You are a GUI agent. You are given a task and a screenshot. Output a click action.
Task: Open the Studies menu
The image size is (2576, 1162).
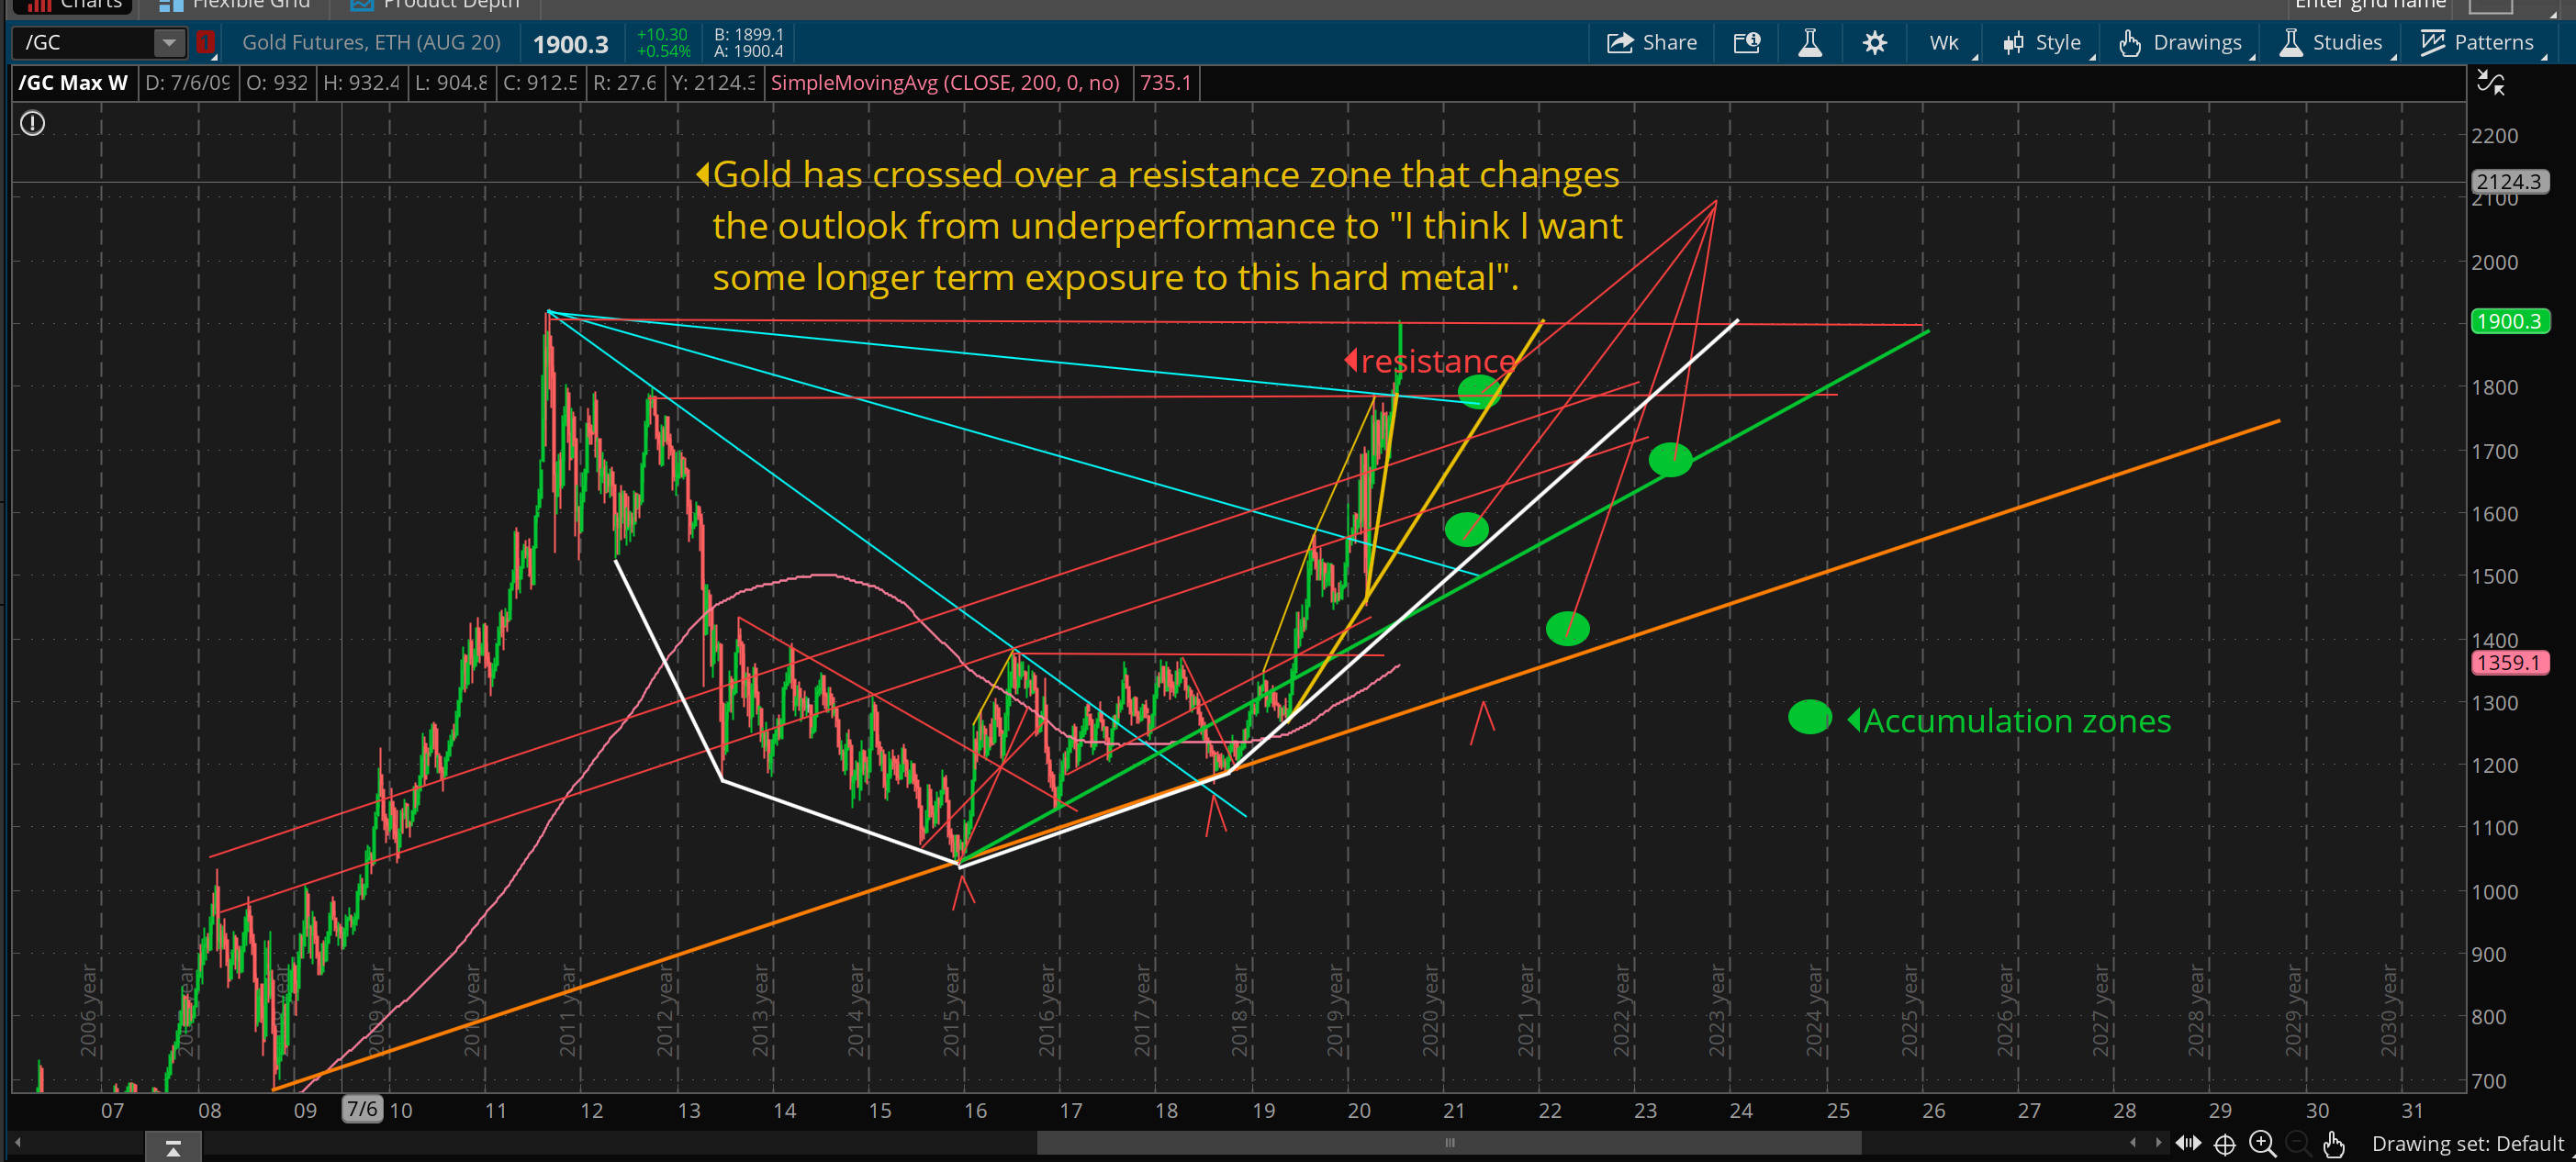point(2331,42)
